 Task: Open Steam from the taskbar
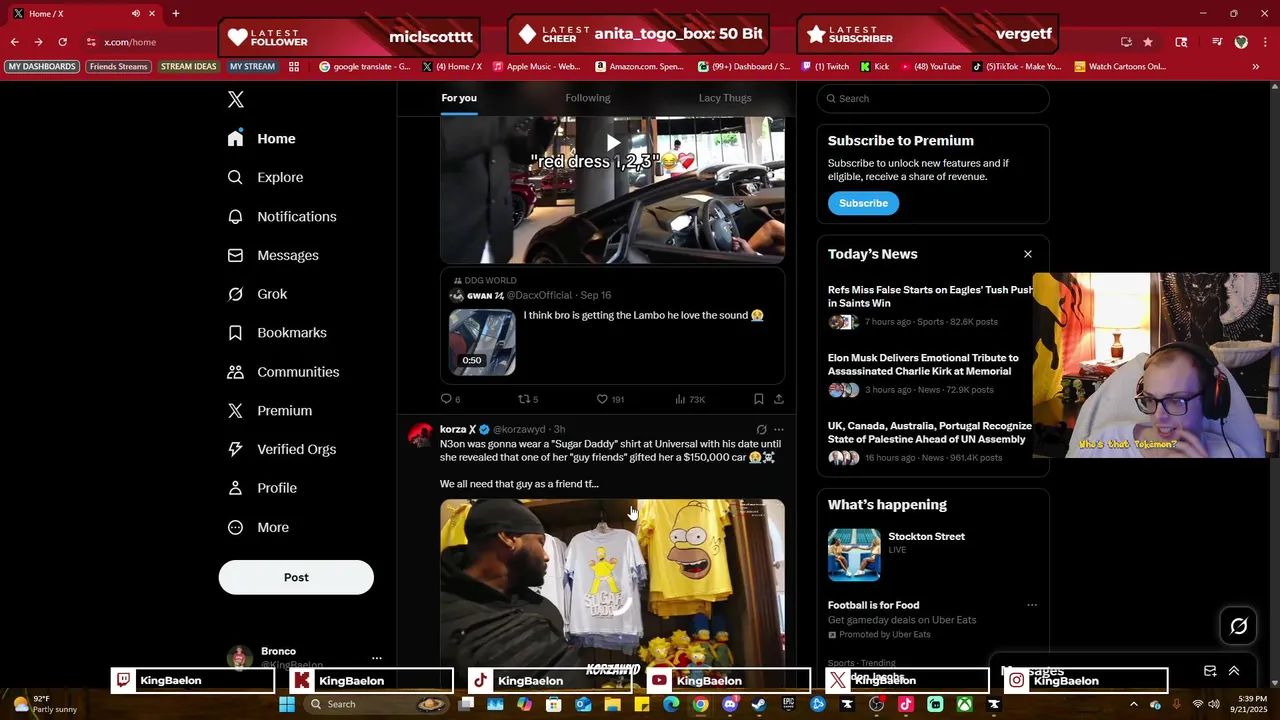tap(759, 704)
